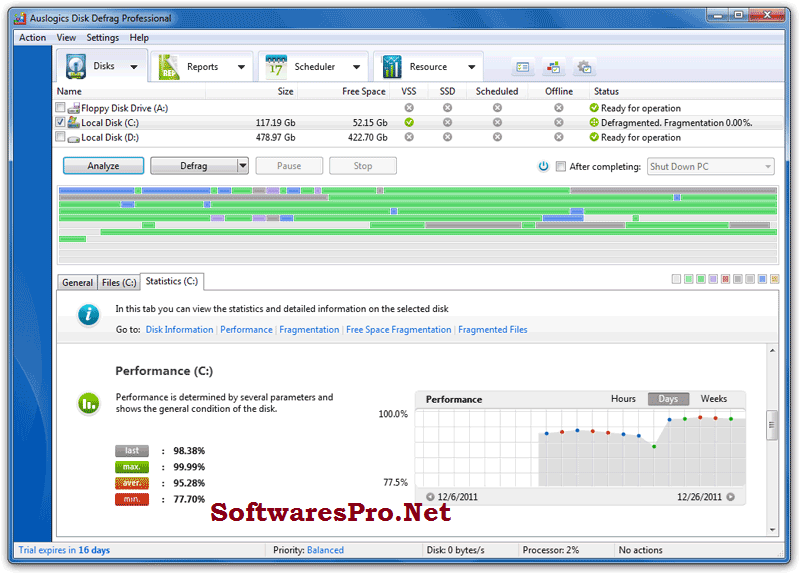The width and height of the screenshot is (800, 574).
Task: Switch performance graph to Weeks
Action: pos(713,399)
